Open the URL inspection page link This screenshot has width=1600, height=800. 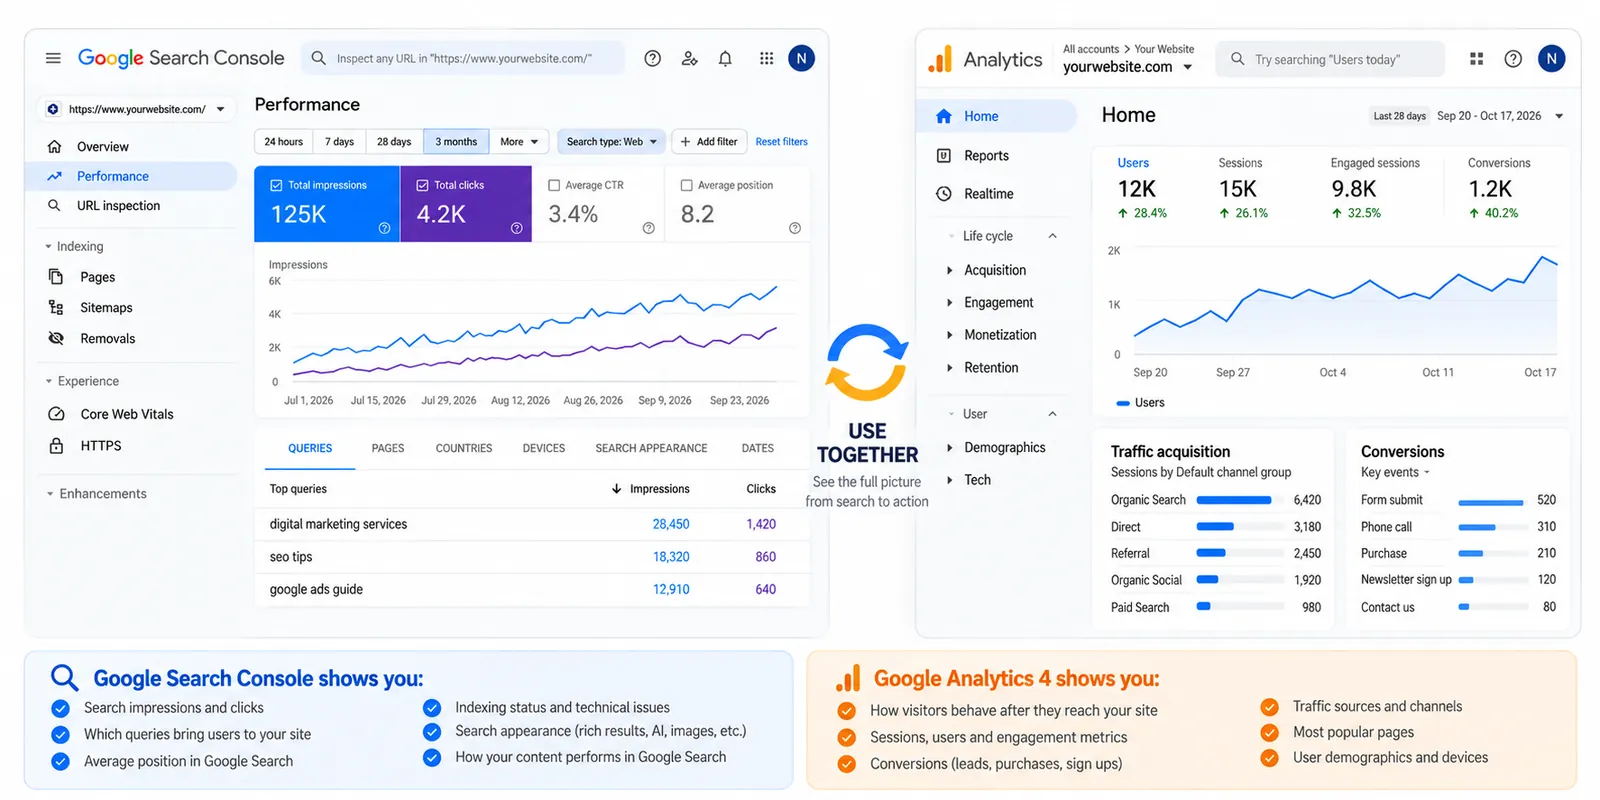click(x=118, y=205)
